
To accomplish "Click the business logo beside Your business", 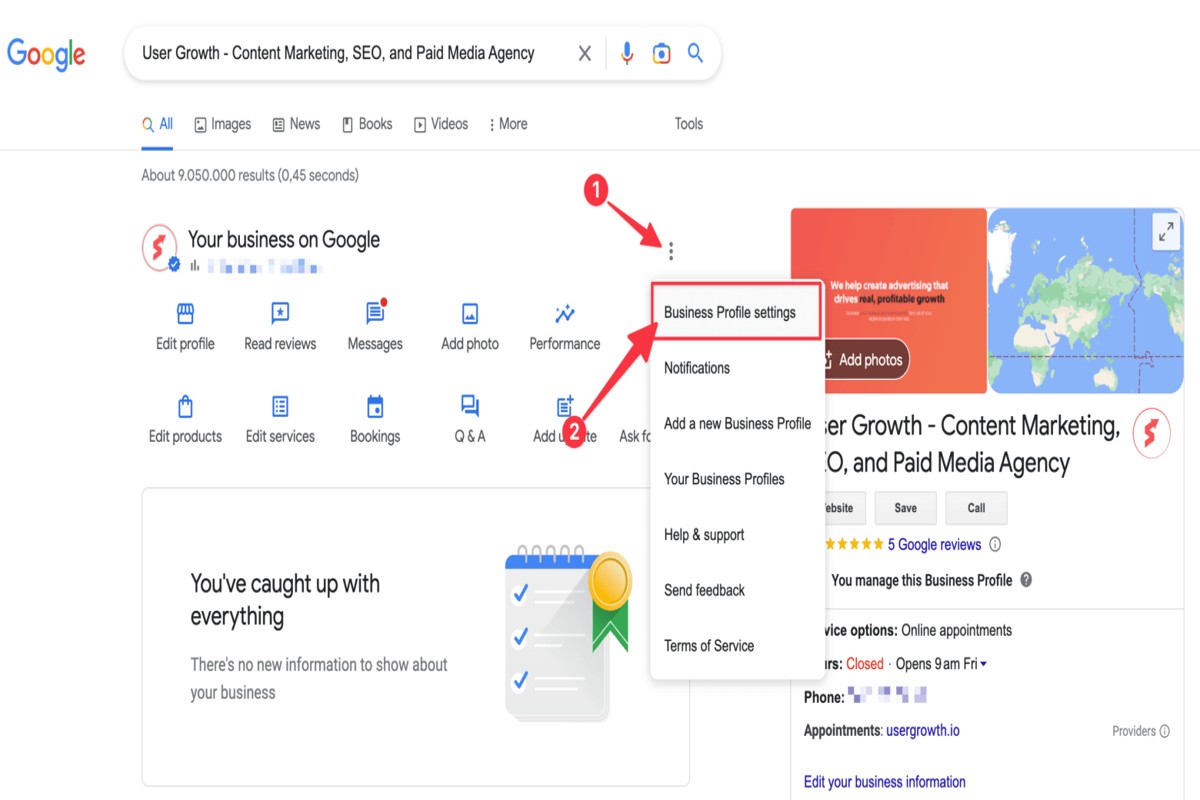I will click(160, 248).
